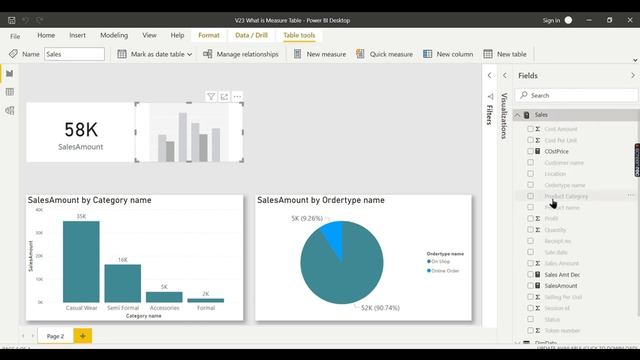Click the Sign in link
The image size is (640, 360).
click(x=551, y=20)
